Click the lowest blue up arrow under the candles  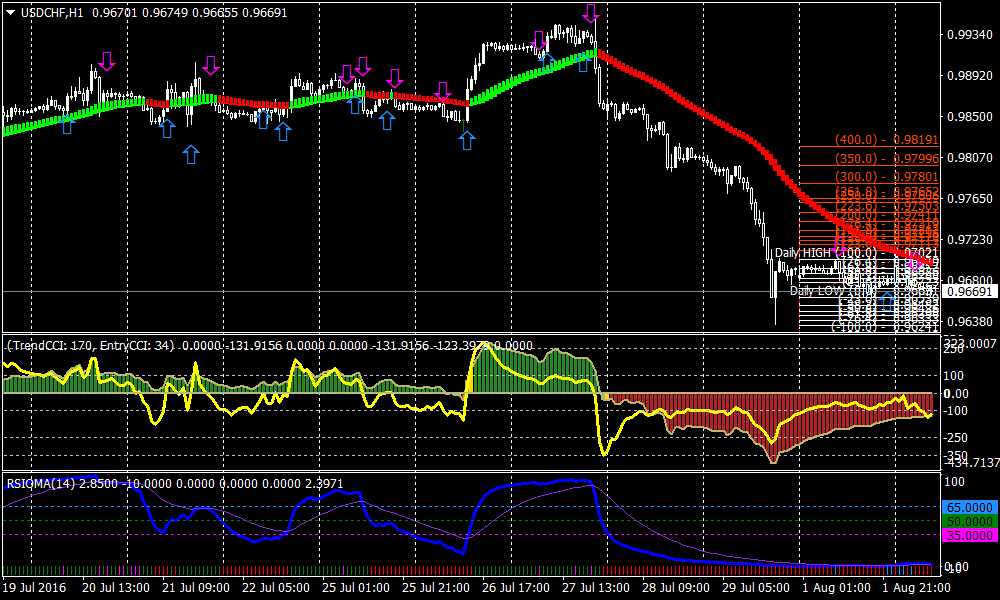191,153
